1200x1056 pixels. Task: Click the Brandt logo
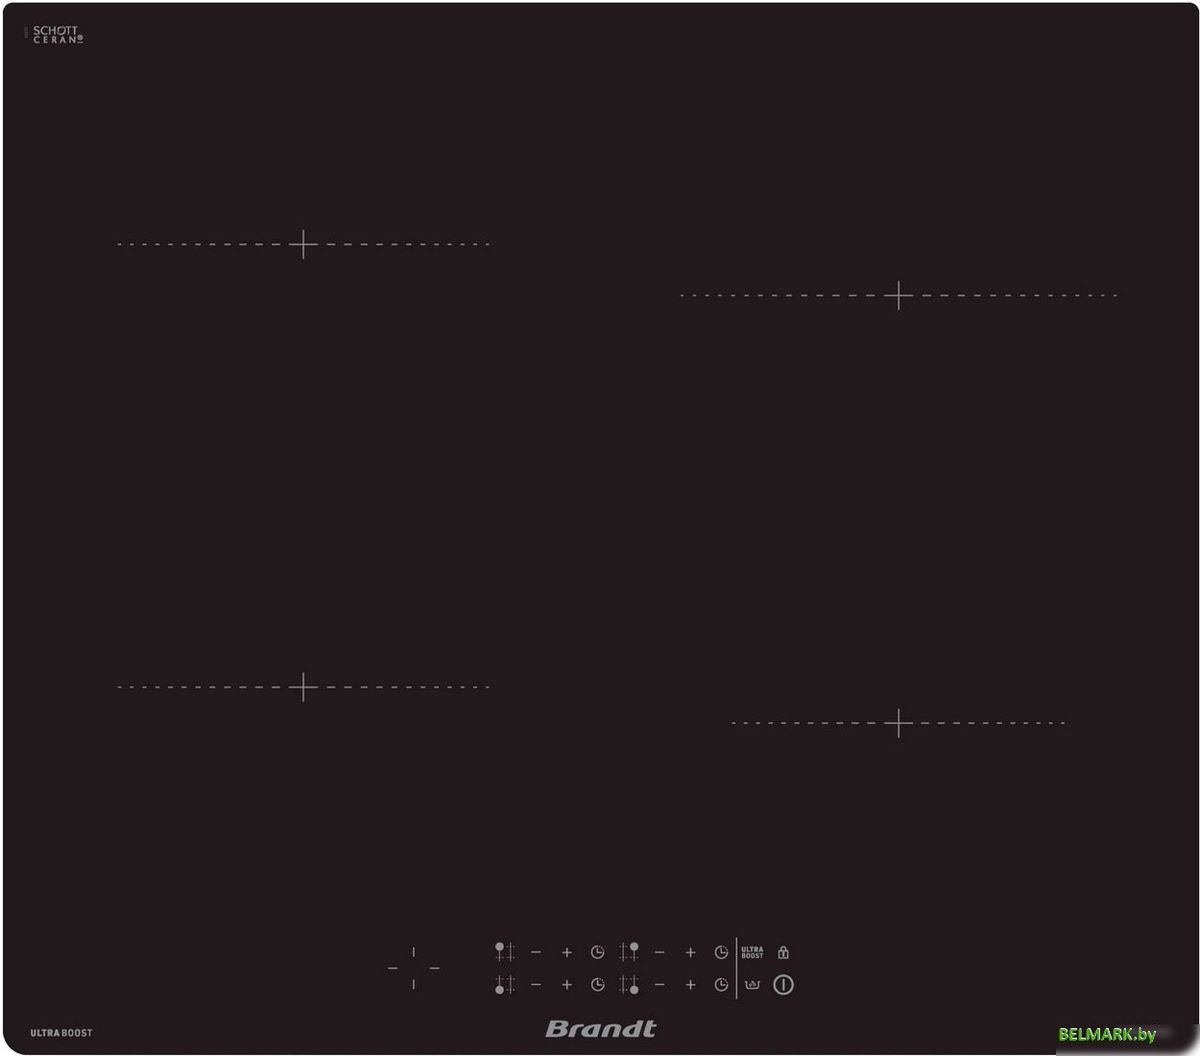(601, 1028)
